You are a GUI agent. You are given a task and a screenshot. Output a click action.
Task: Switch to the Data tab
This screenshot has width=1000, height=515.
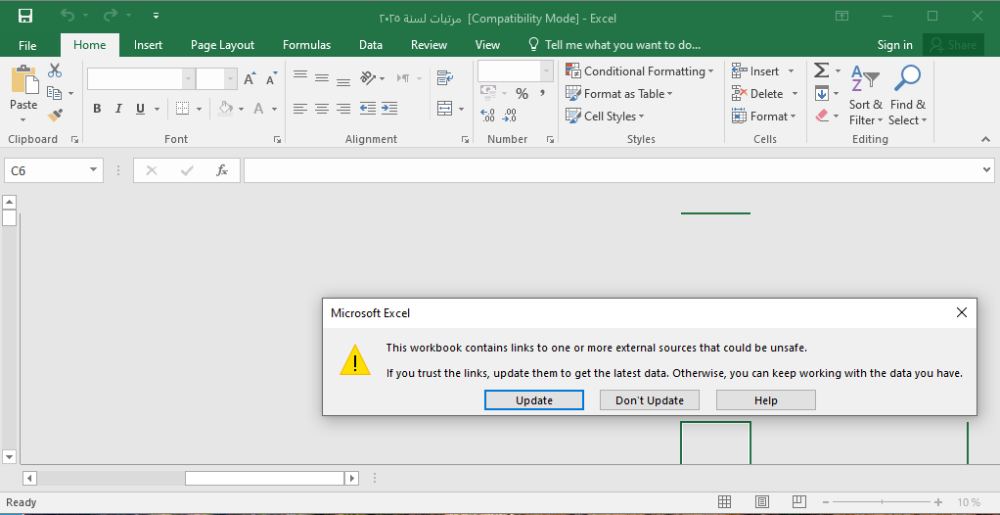tap(371, 45)
